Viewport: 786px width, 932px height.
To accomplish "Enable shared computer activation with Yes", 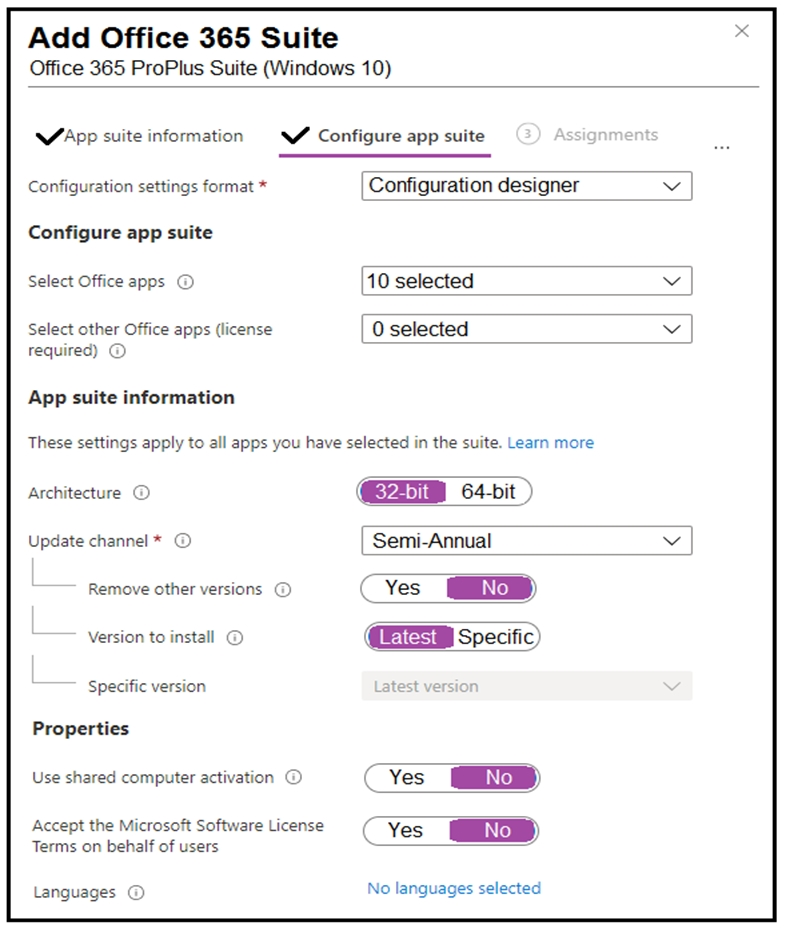I will [407, 777].
